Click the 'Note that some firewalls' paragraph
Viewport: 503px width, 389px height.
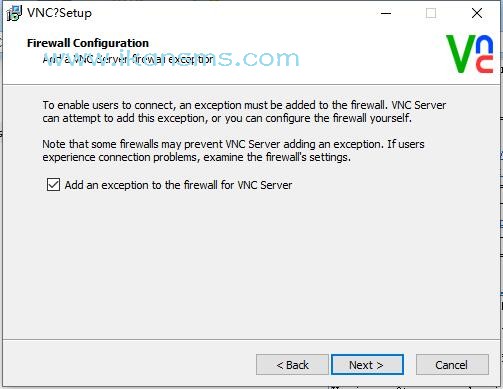click(233, 150)
